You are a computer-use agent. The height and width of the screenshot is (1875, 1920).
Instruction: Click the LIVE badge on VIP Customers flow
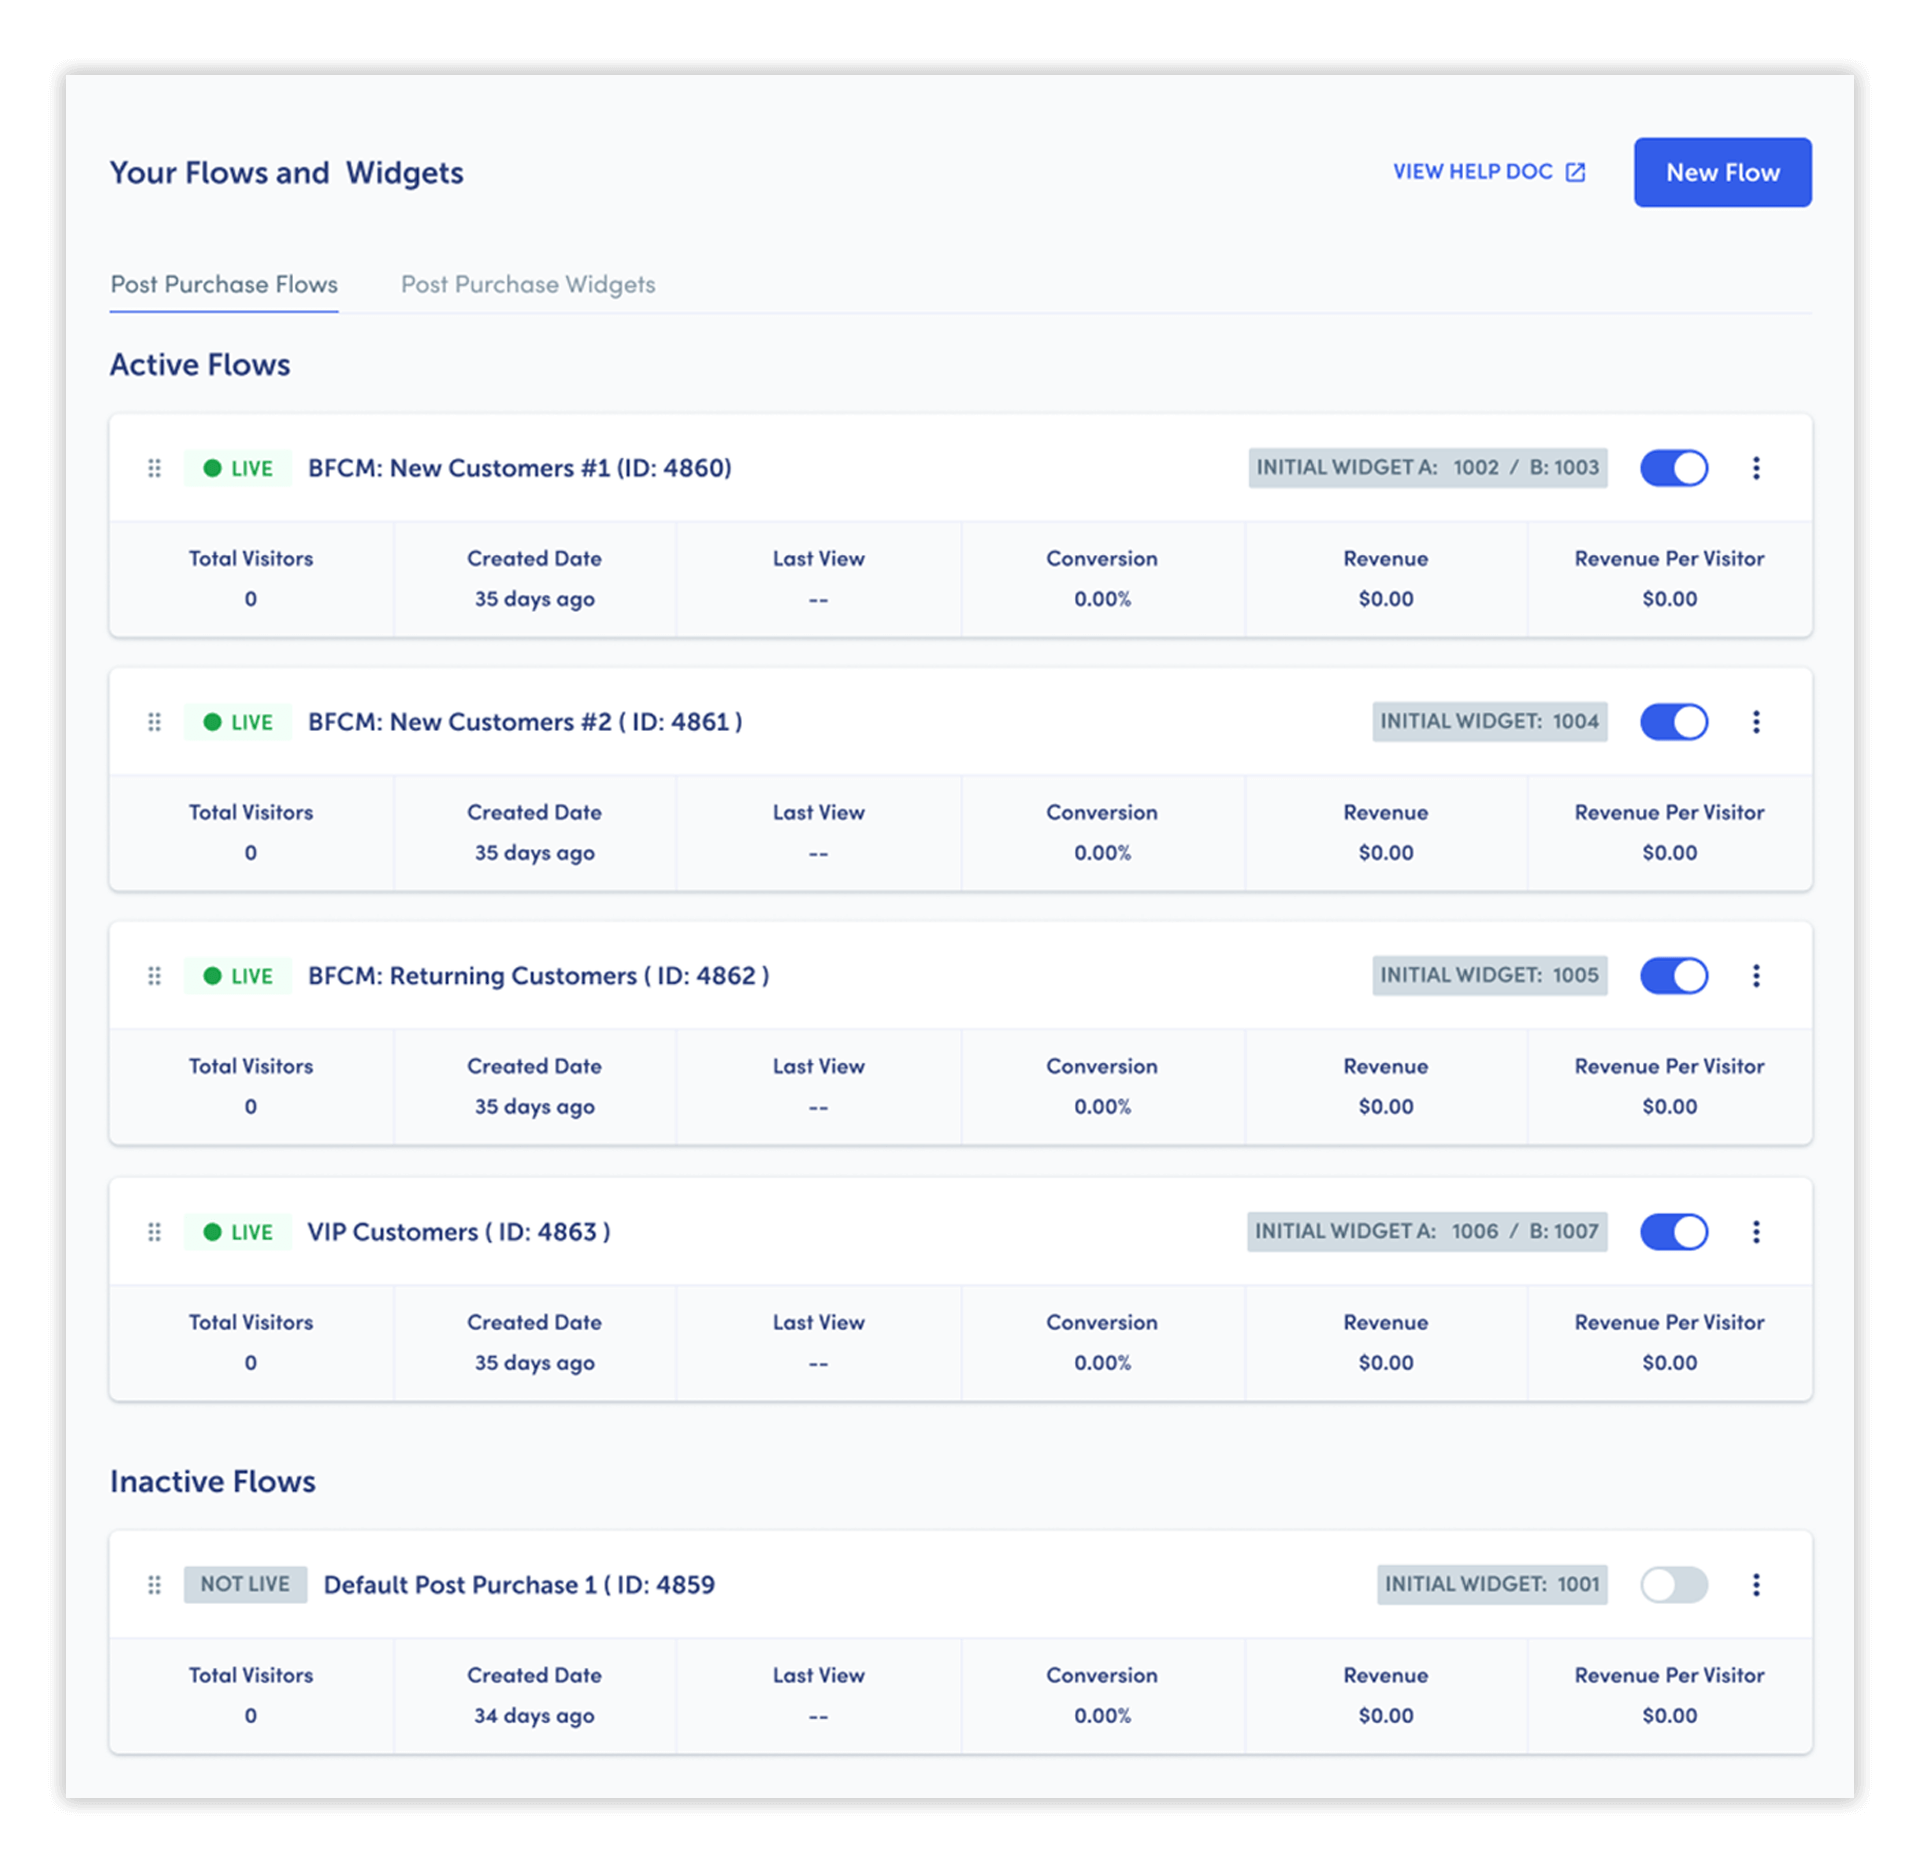click(238, 1232)
